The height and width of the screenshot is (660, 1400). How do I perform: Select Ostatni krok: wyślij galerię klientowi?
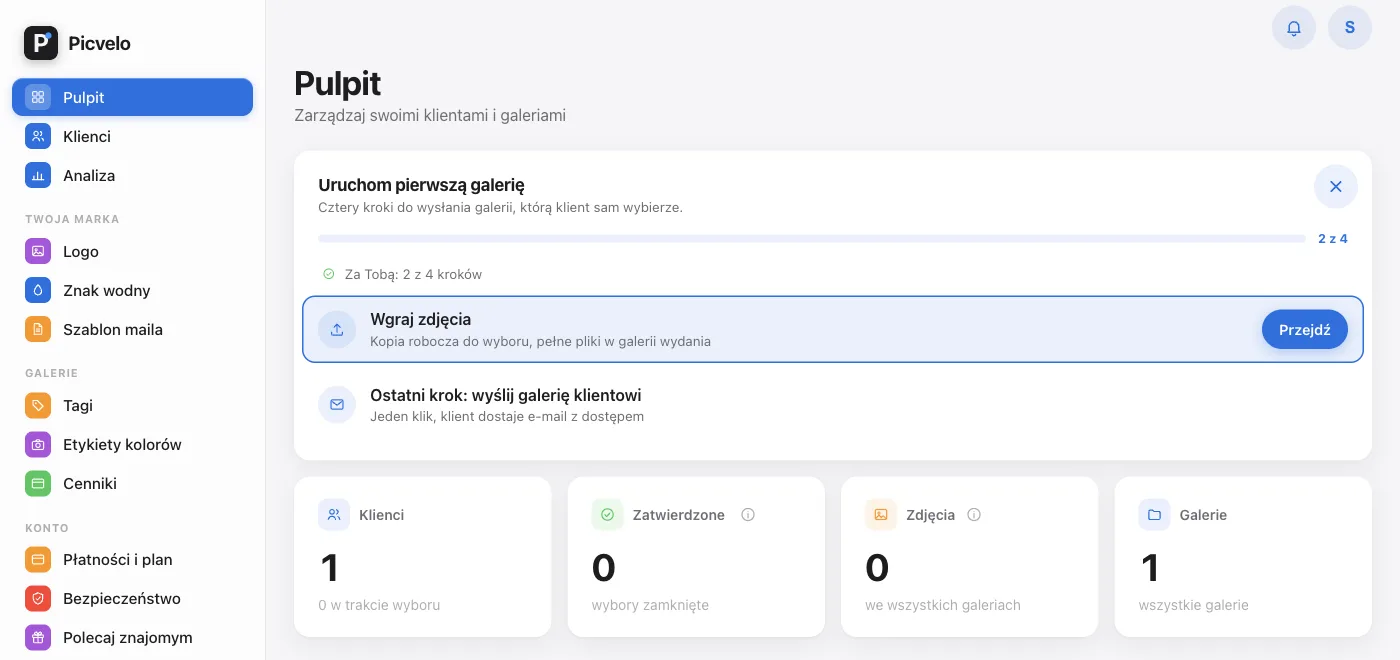(833, 405)
